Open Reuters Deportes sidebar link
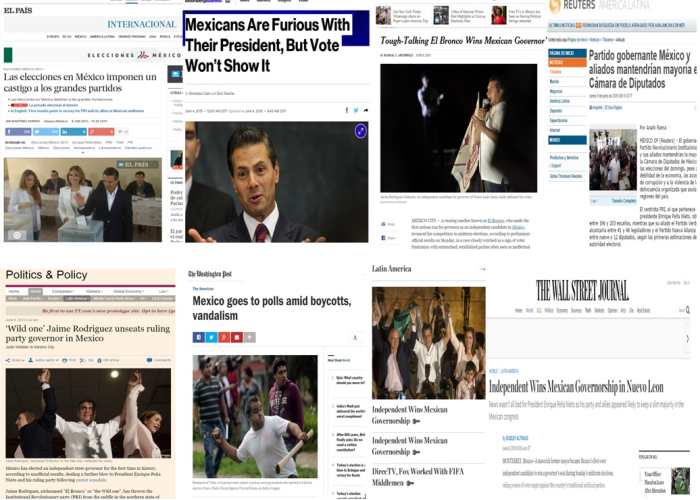Screen dimensions: 700x500 (x=556, y=111)
